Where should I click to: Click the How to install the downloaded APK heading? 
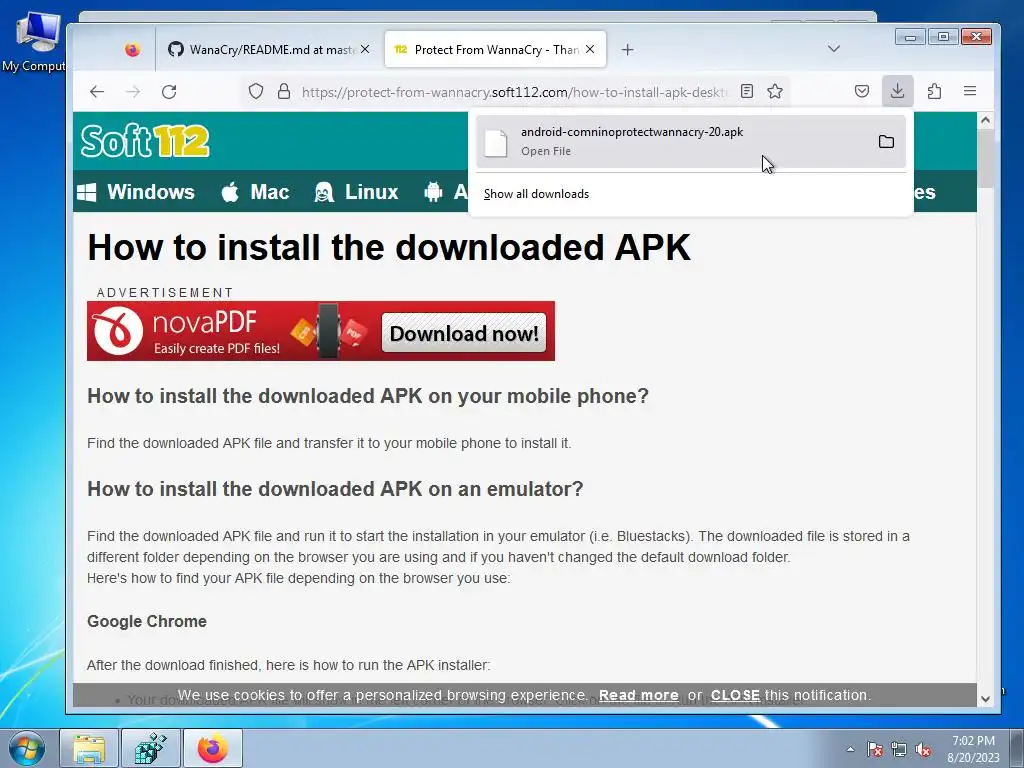(x=389, y=248)
